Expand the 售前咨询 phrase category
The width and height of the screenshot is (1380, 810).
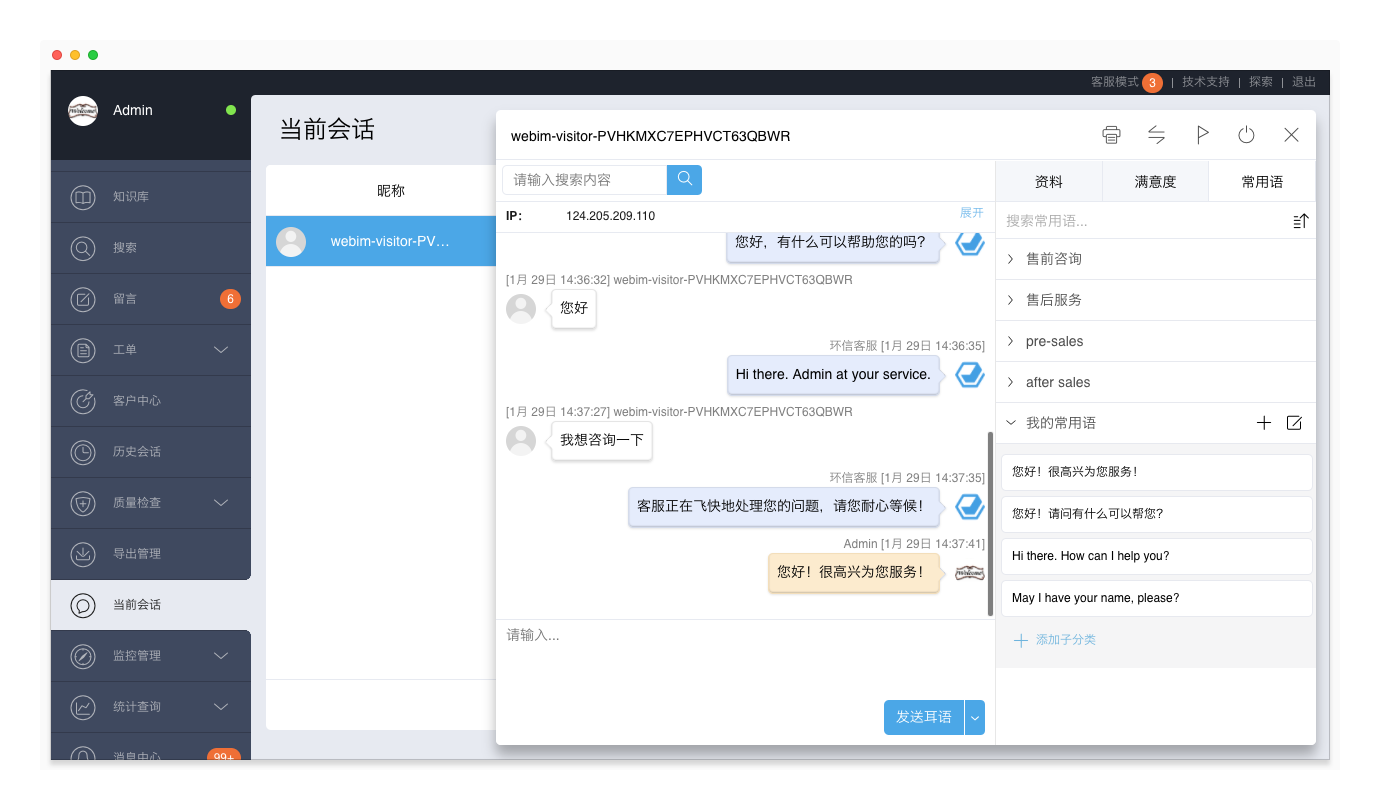click(x=1054, y=259)
